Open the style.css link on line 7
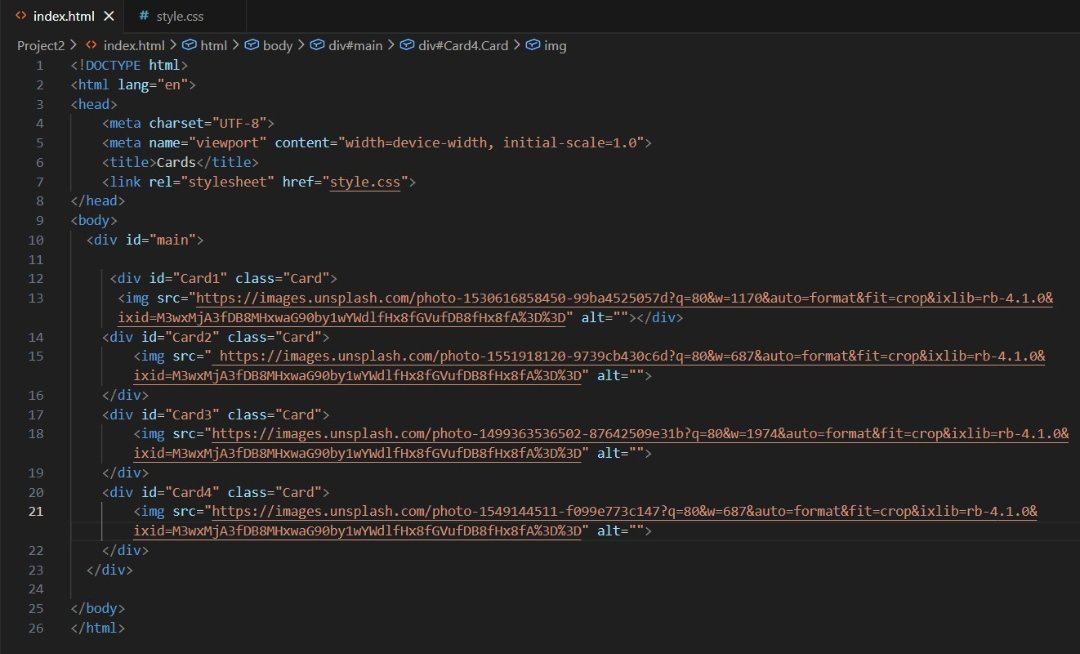The image size is (1080, 654). [365, 182]
